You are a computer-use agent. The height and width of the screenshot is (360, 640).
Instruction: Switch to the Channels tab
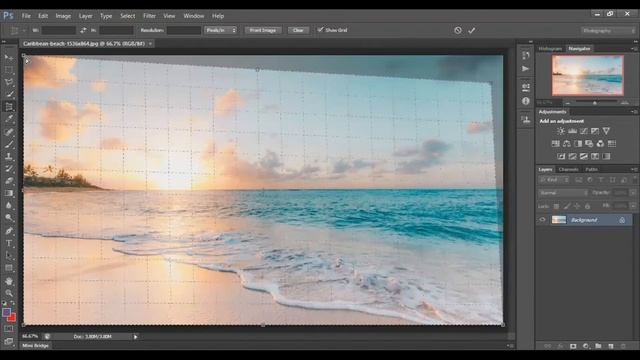point(568,169)
